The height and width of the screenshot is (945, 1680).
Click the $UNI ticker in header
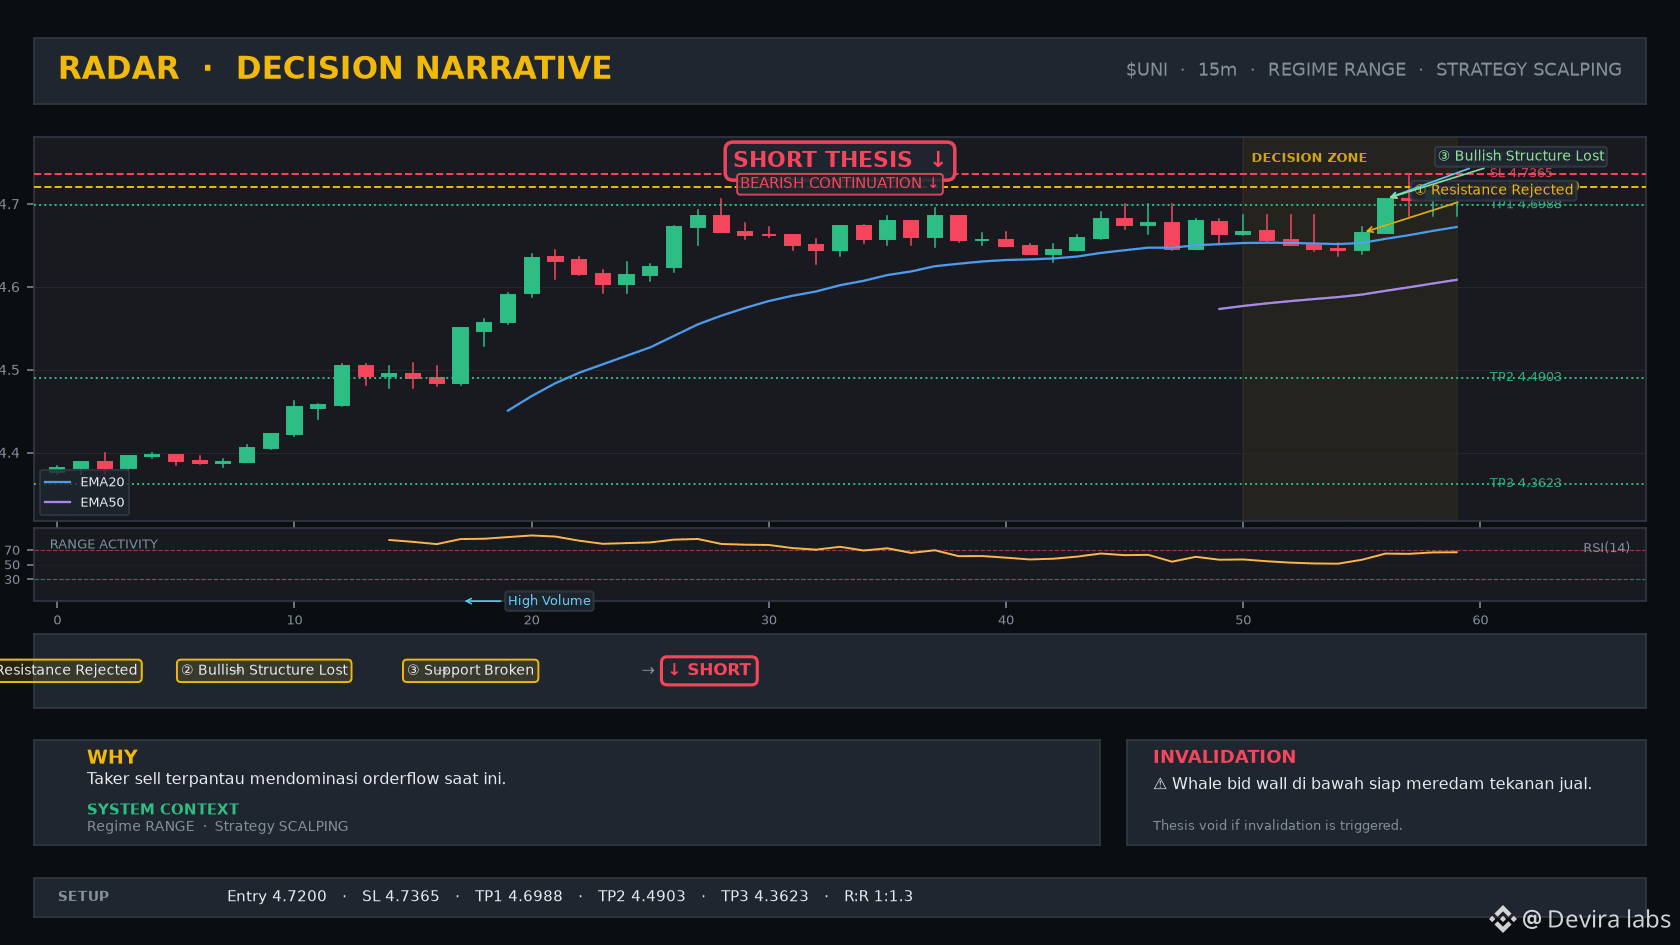coord(1146,70)
